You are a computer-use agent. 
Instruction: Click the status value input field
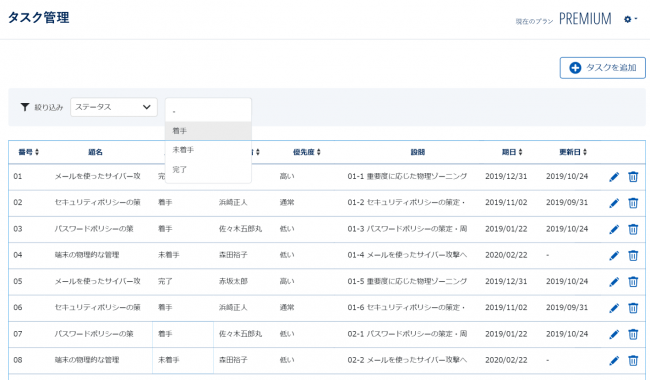[x=208, y=110]
